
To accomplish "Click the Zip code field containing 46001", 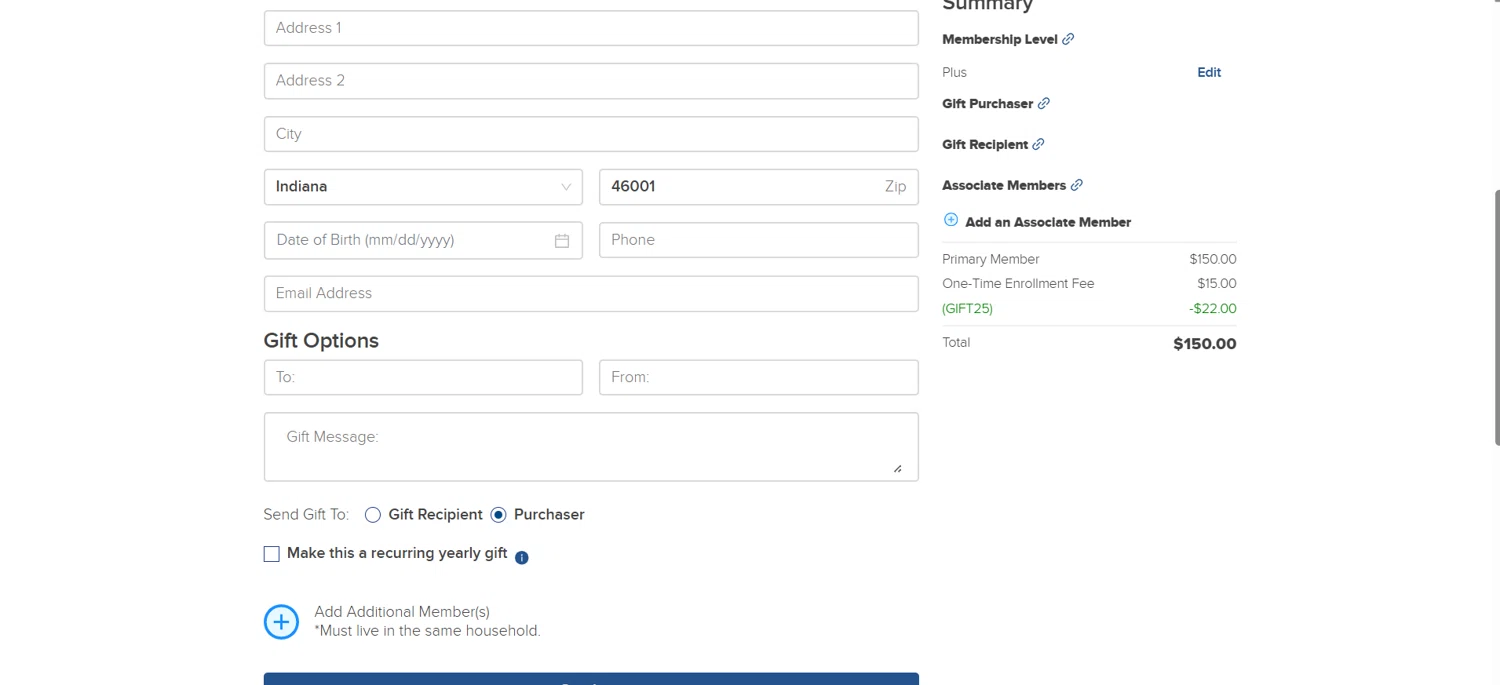I will 740,187.
